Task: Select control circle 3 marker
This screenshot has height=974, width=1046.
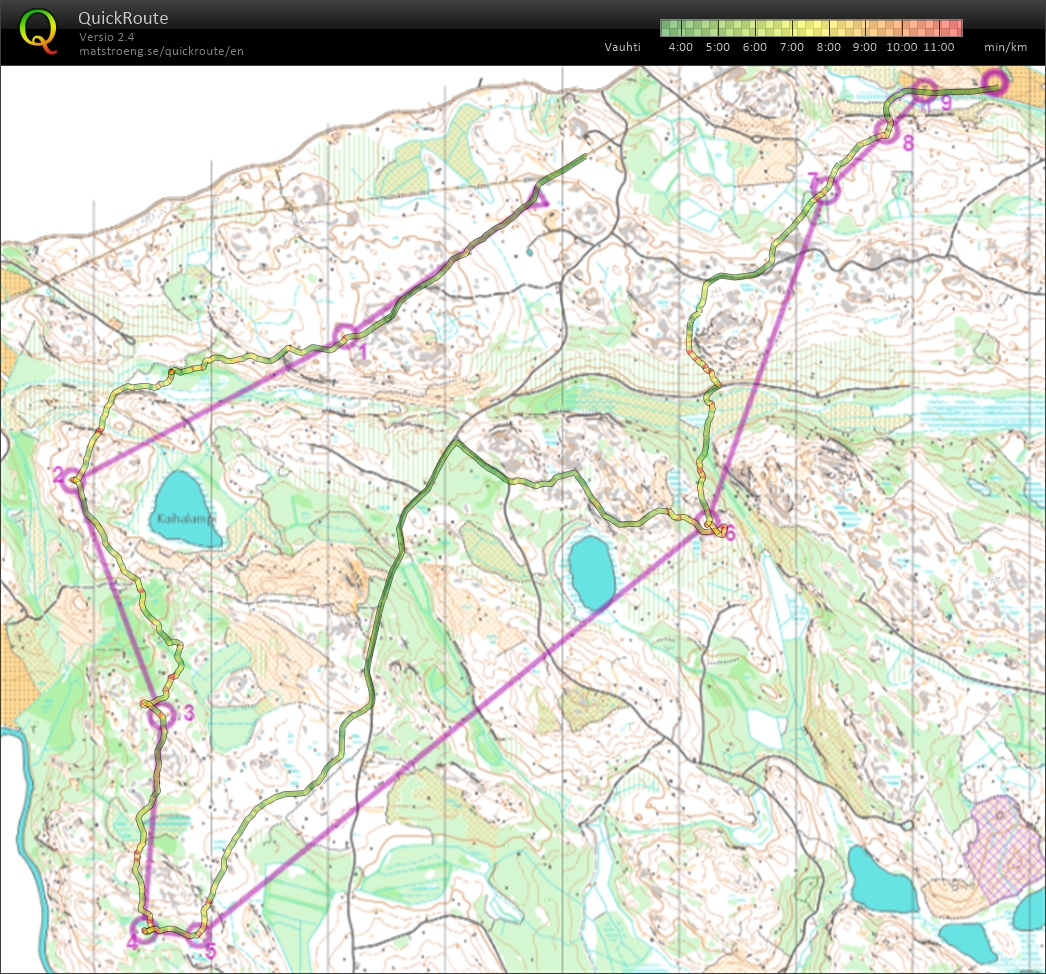Action: pyautogui.click(x=159, y=714)
